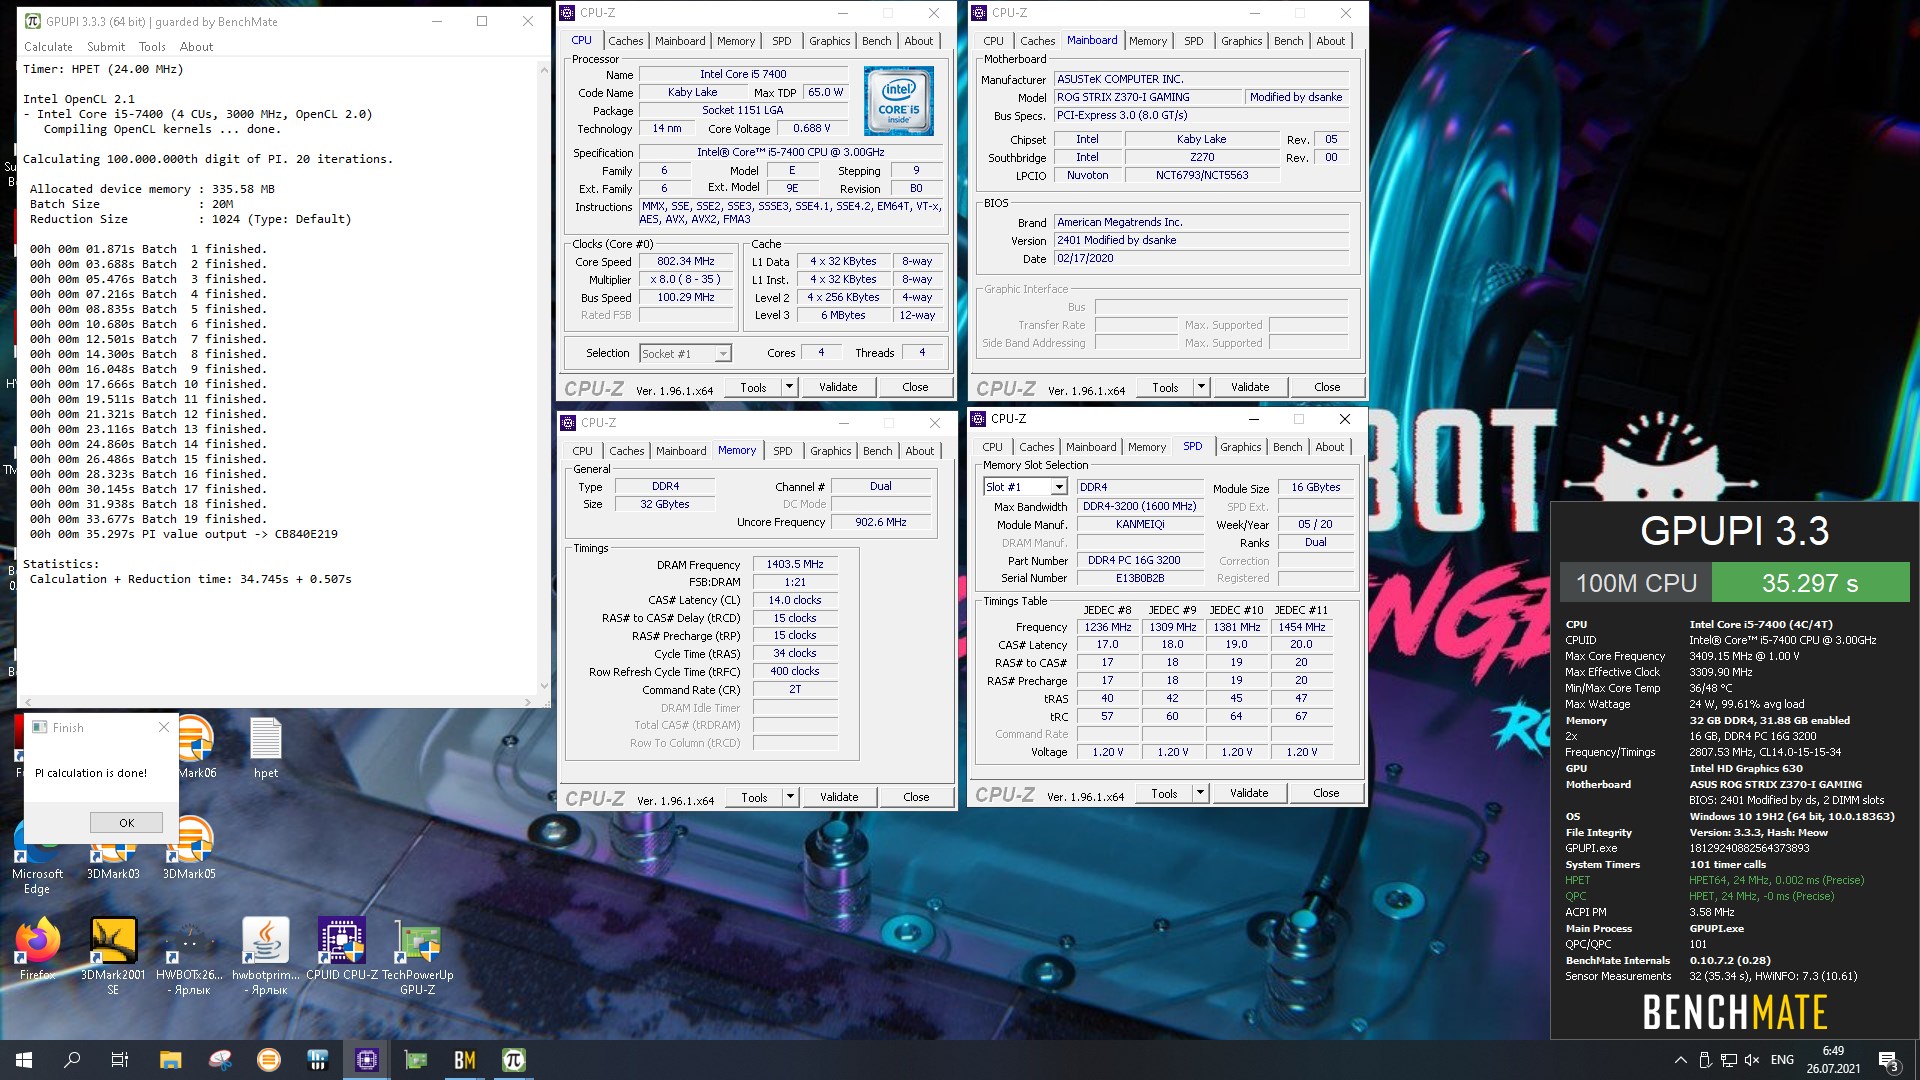This screenshot has width=1920, height=1080.
Task: Open hwbotprime Java shortcut on desktop
Action: click(x=265, y=955)
